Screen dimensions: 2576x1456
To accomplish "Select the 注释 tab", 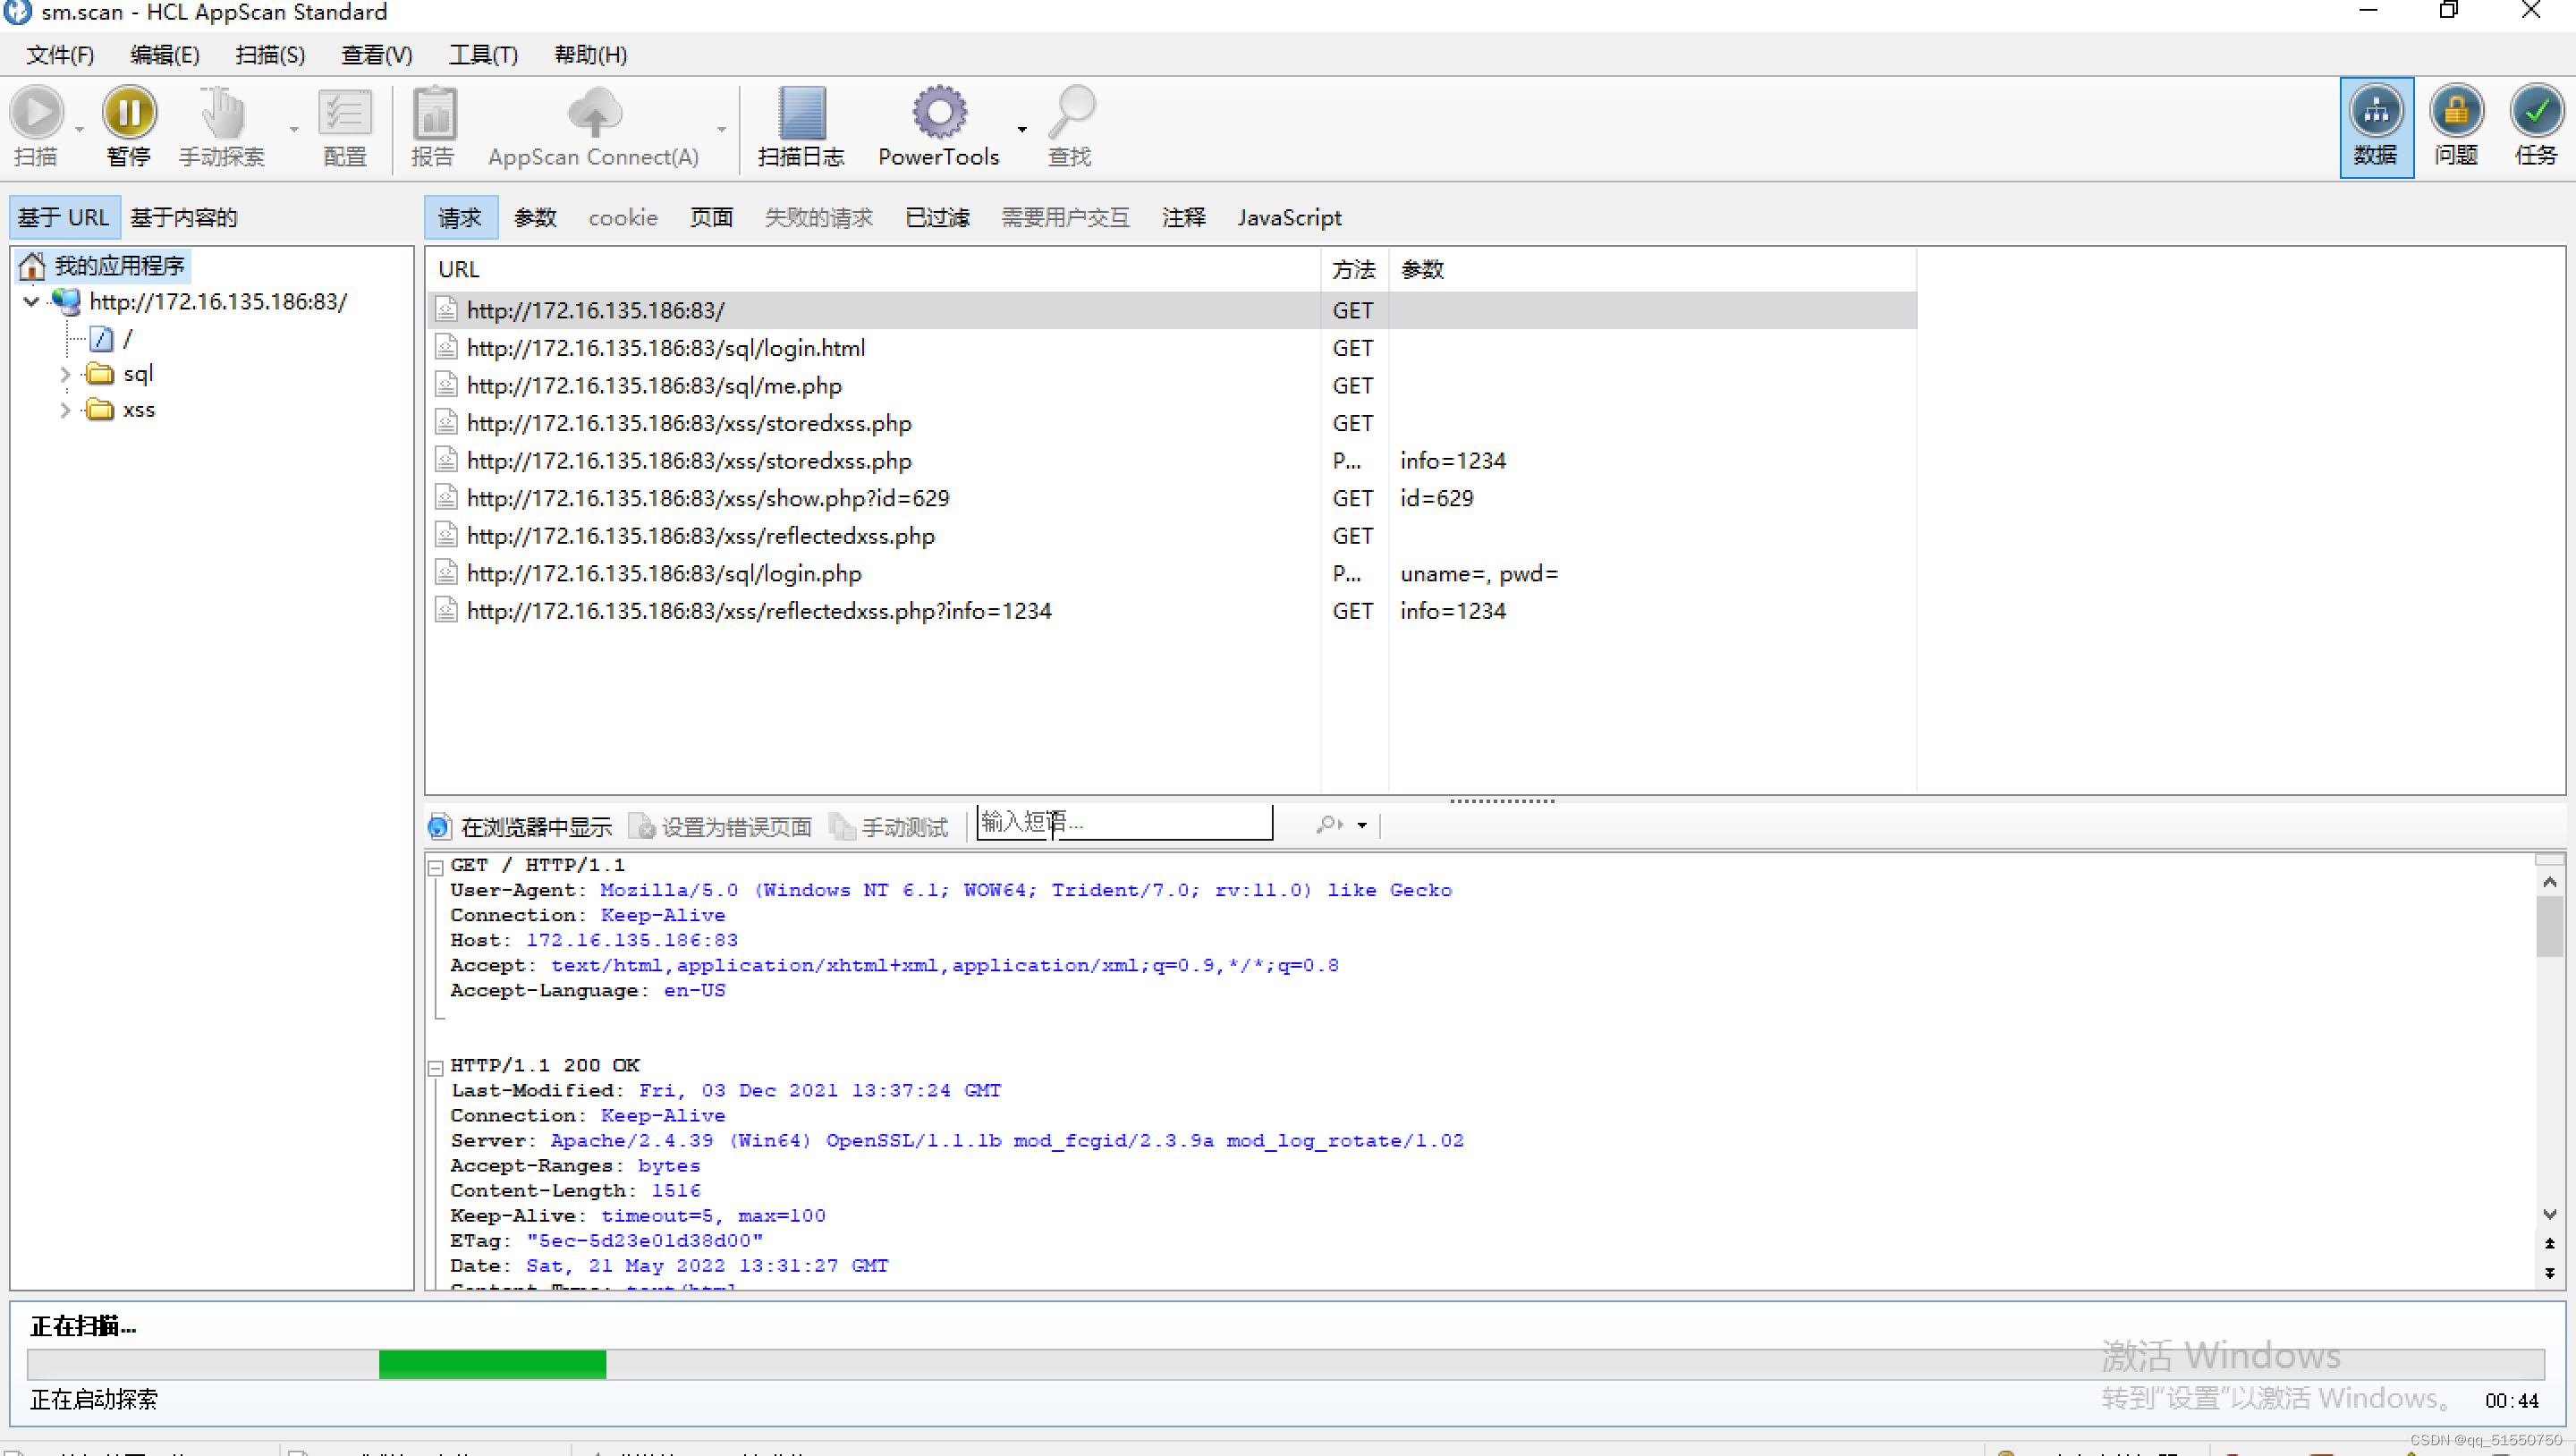I will click(1184, 217).
